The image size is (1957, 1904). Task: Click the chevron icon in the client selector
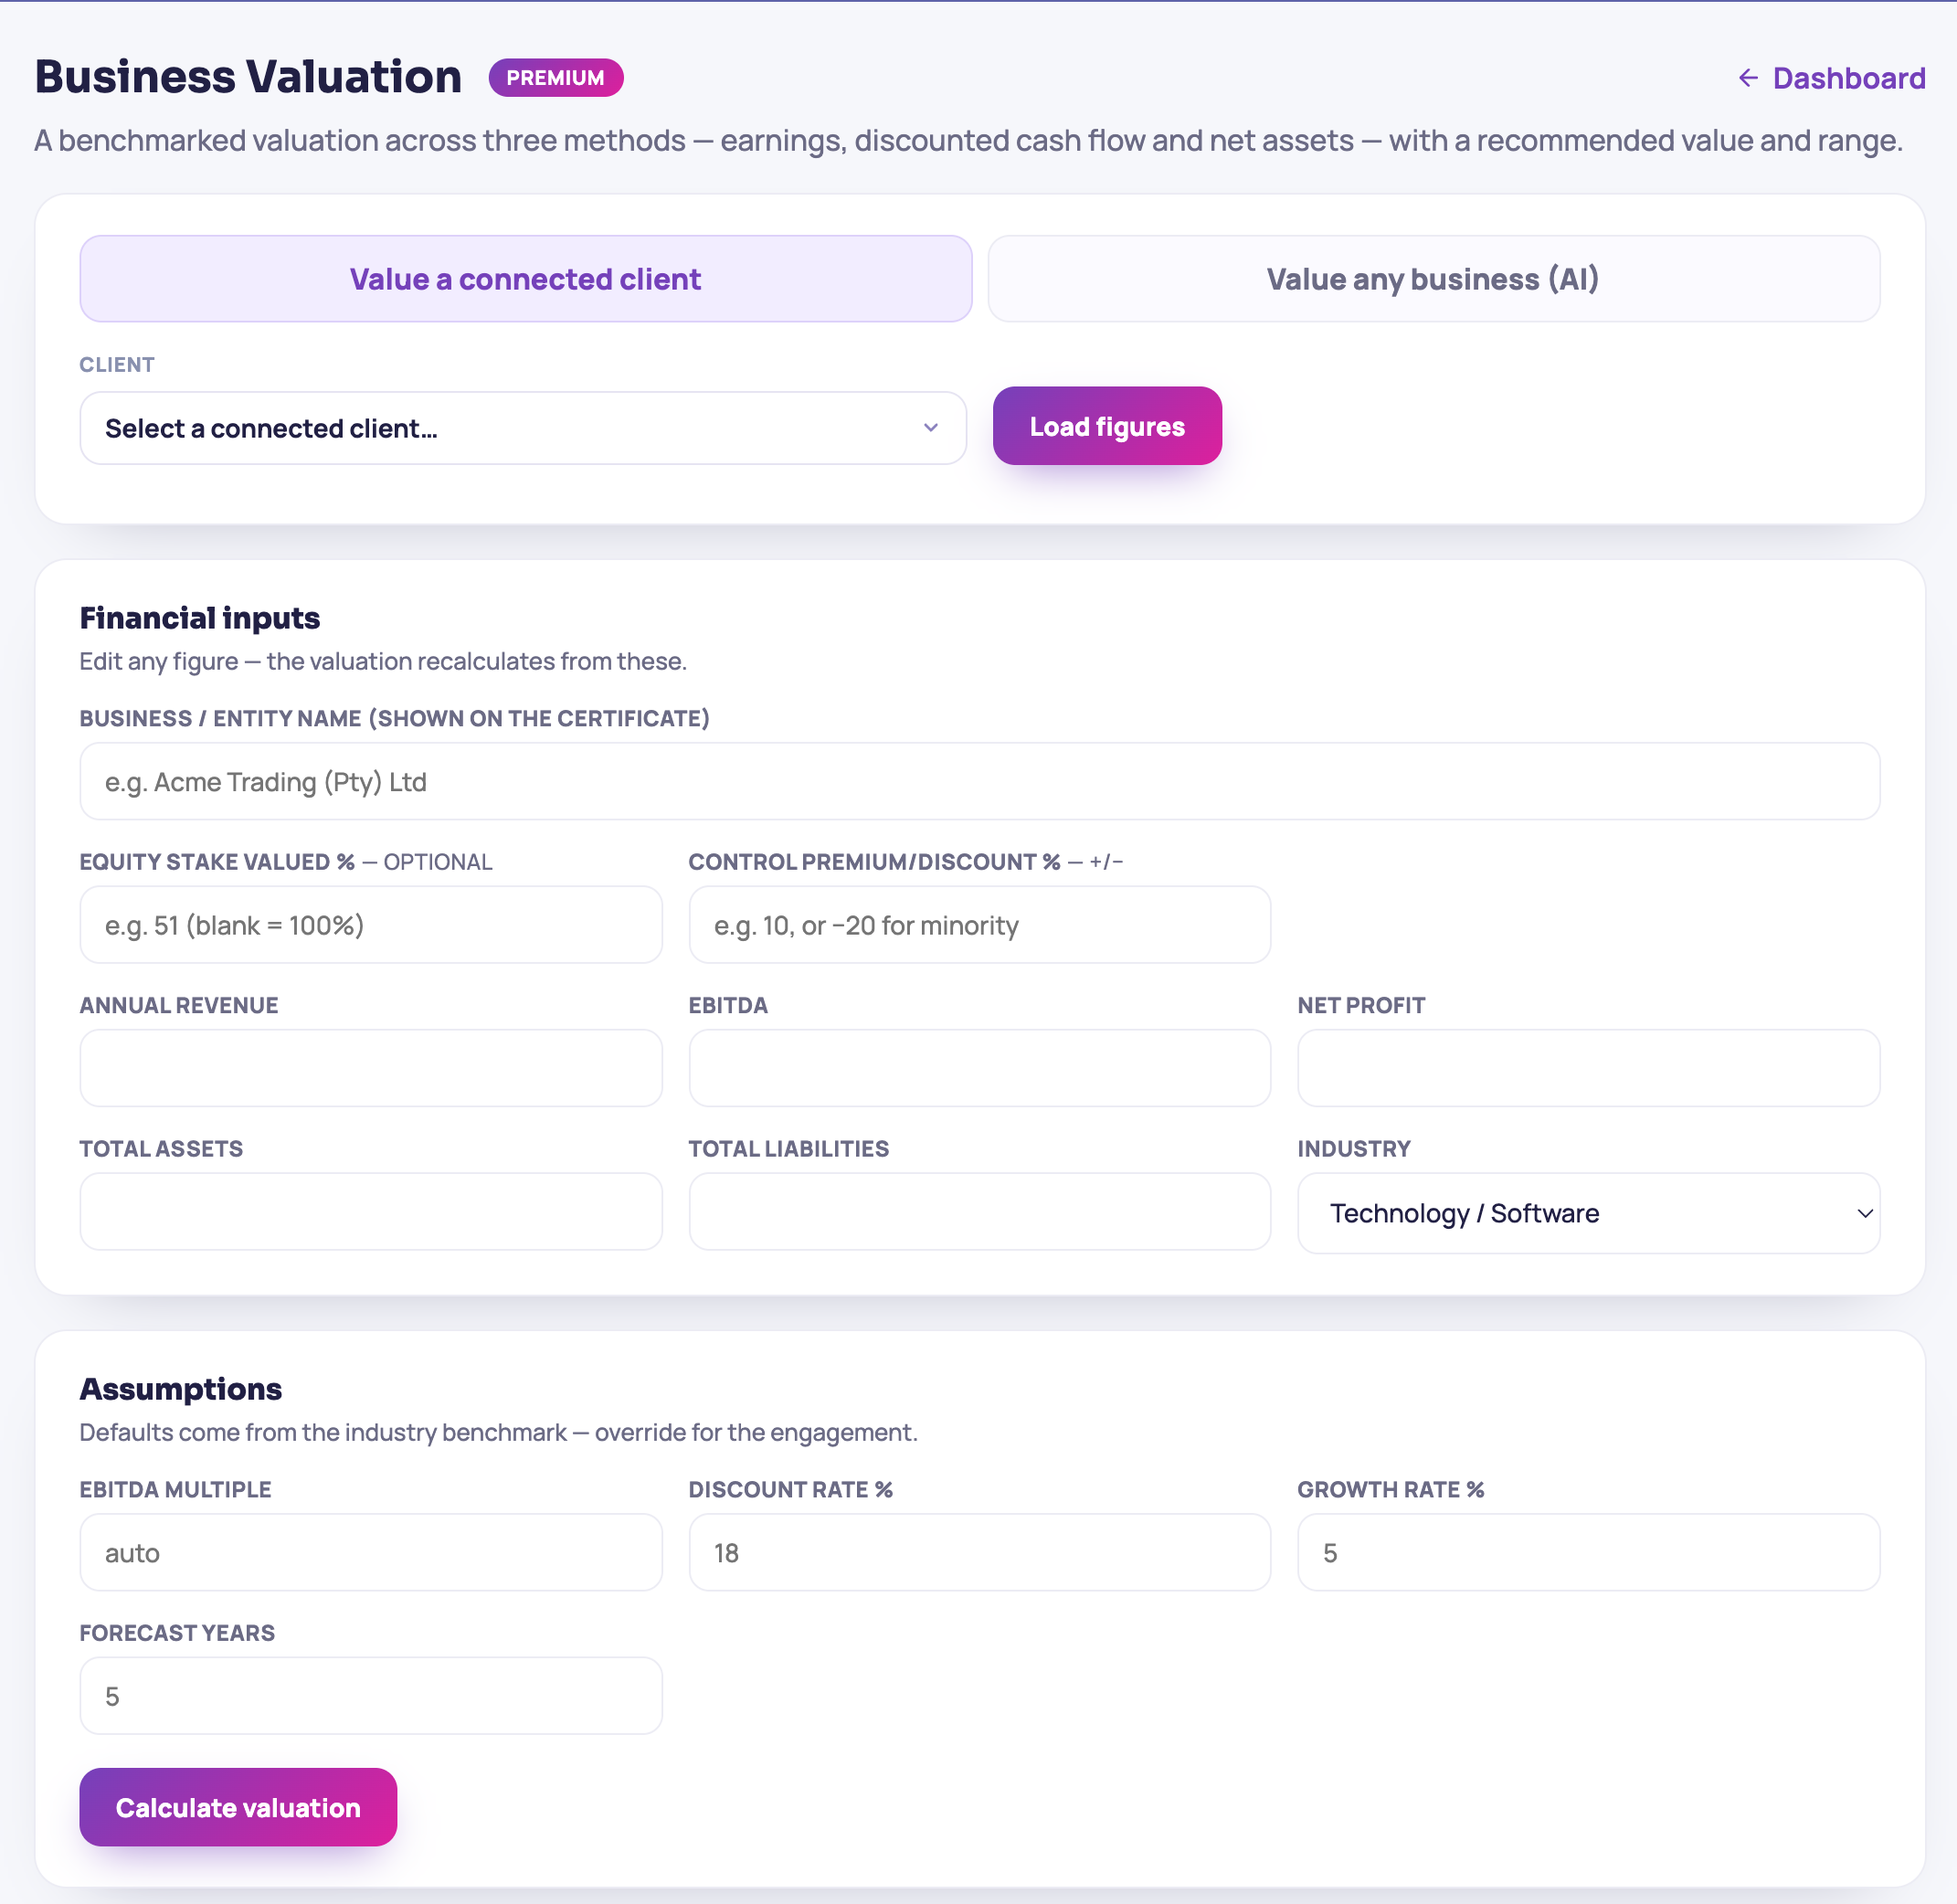[x=930, y=428]
